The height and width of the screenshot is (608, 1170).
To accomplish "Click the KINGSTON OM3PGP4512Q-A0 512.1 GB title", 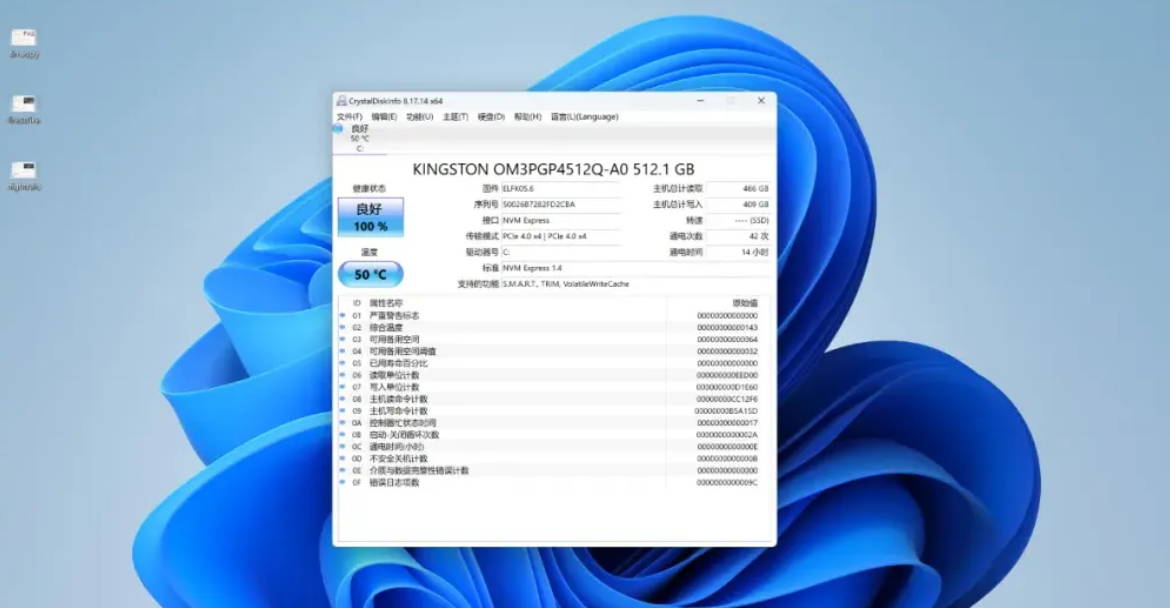I will pos(554,169).
